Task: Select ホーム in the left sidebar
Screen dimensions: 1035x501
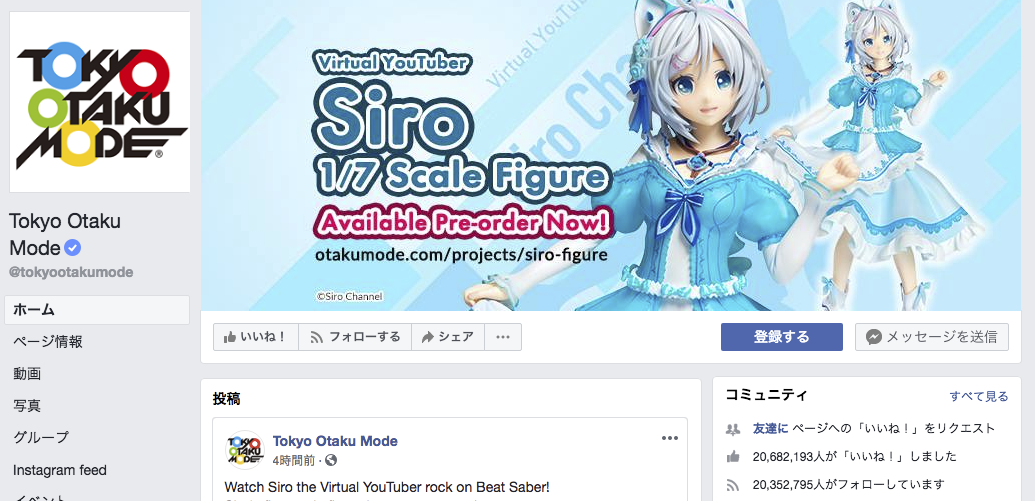Action: coord(97,310)
